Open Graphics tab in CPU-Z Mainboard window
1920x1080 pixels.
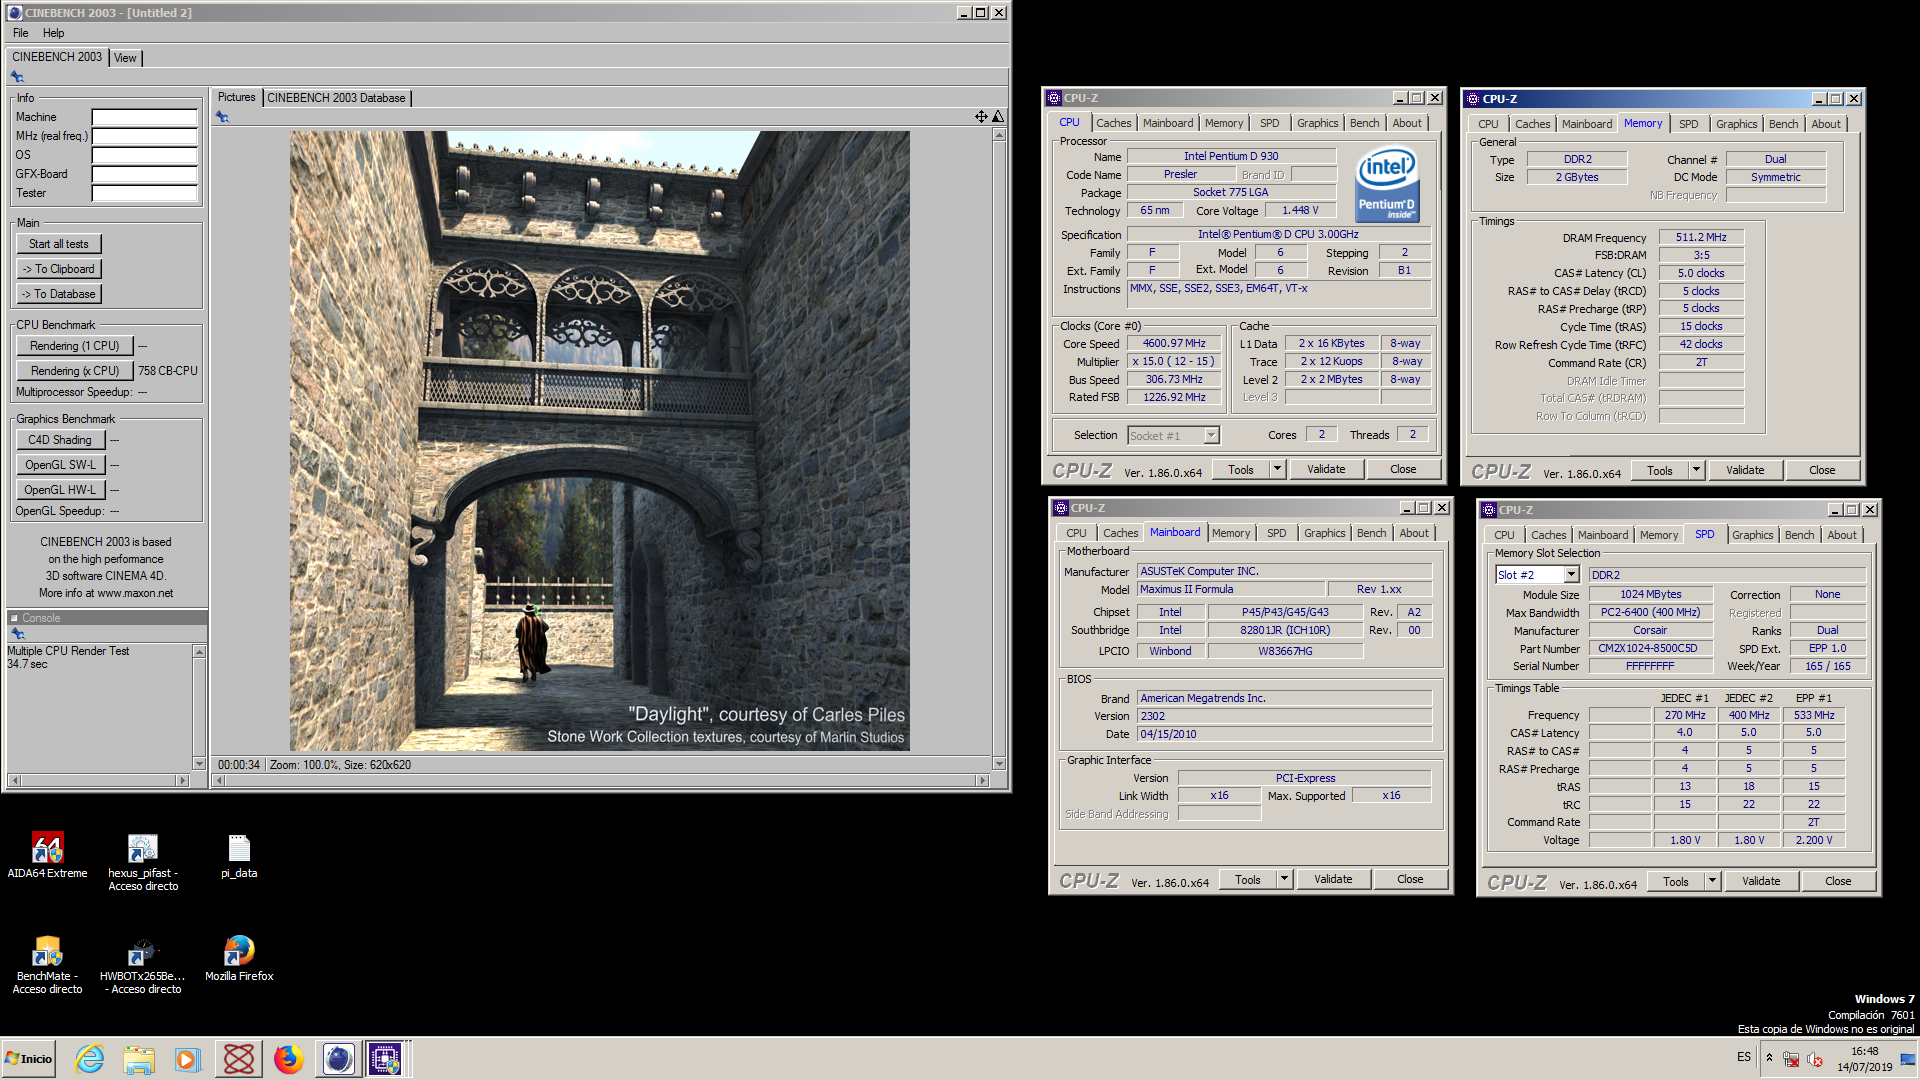coord(1324,533)
